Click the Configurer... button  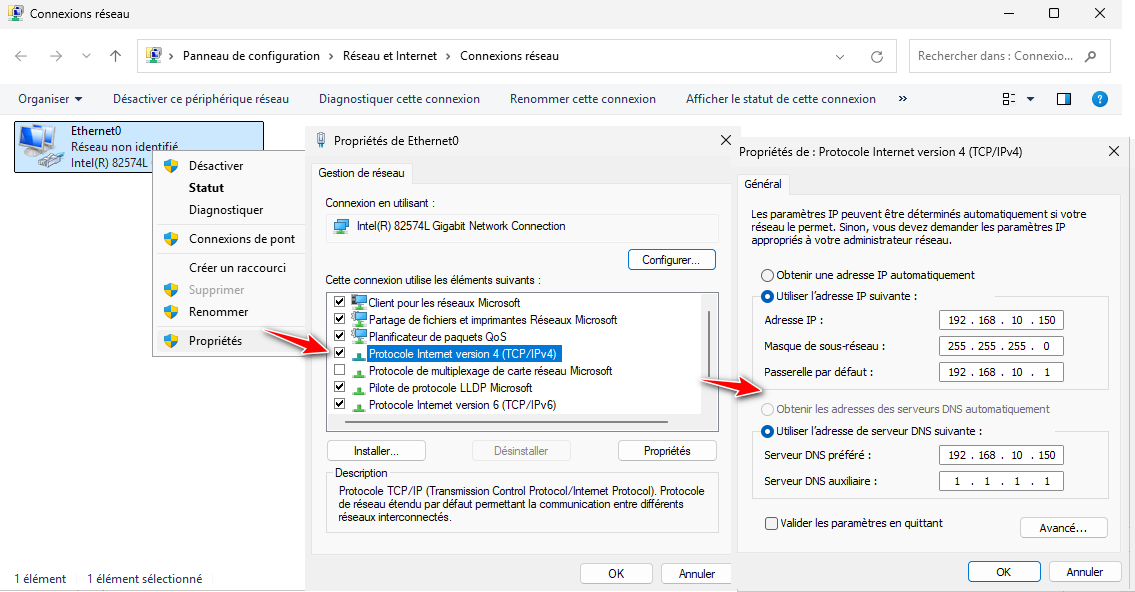point(671,260)
